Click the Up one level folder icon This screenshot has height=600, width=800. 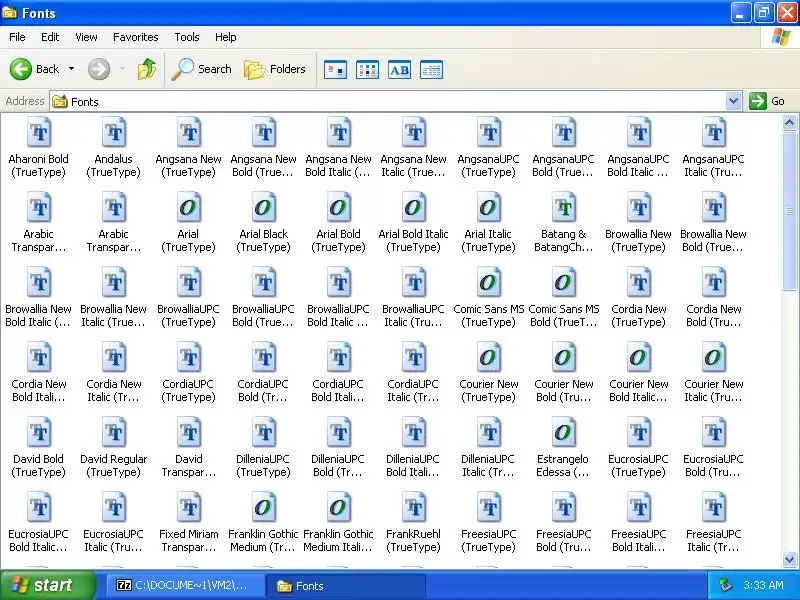147,69
